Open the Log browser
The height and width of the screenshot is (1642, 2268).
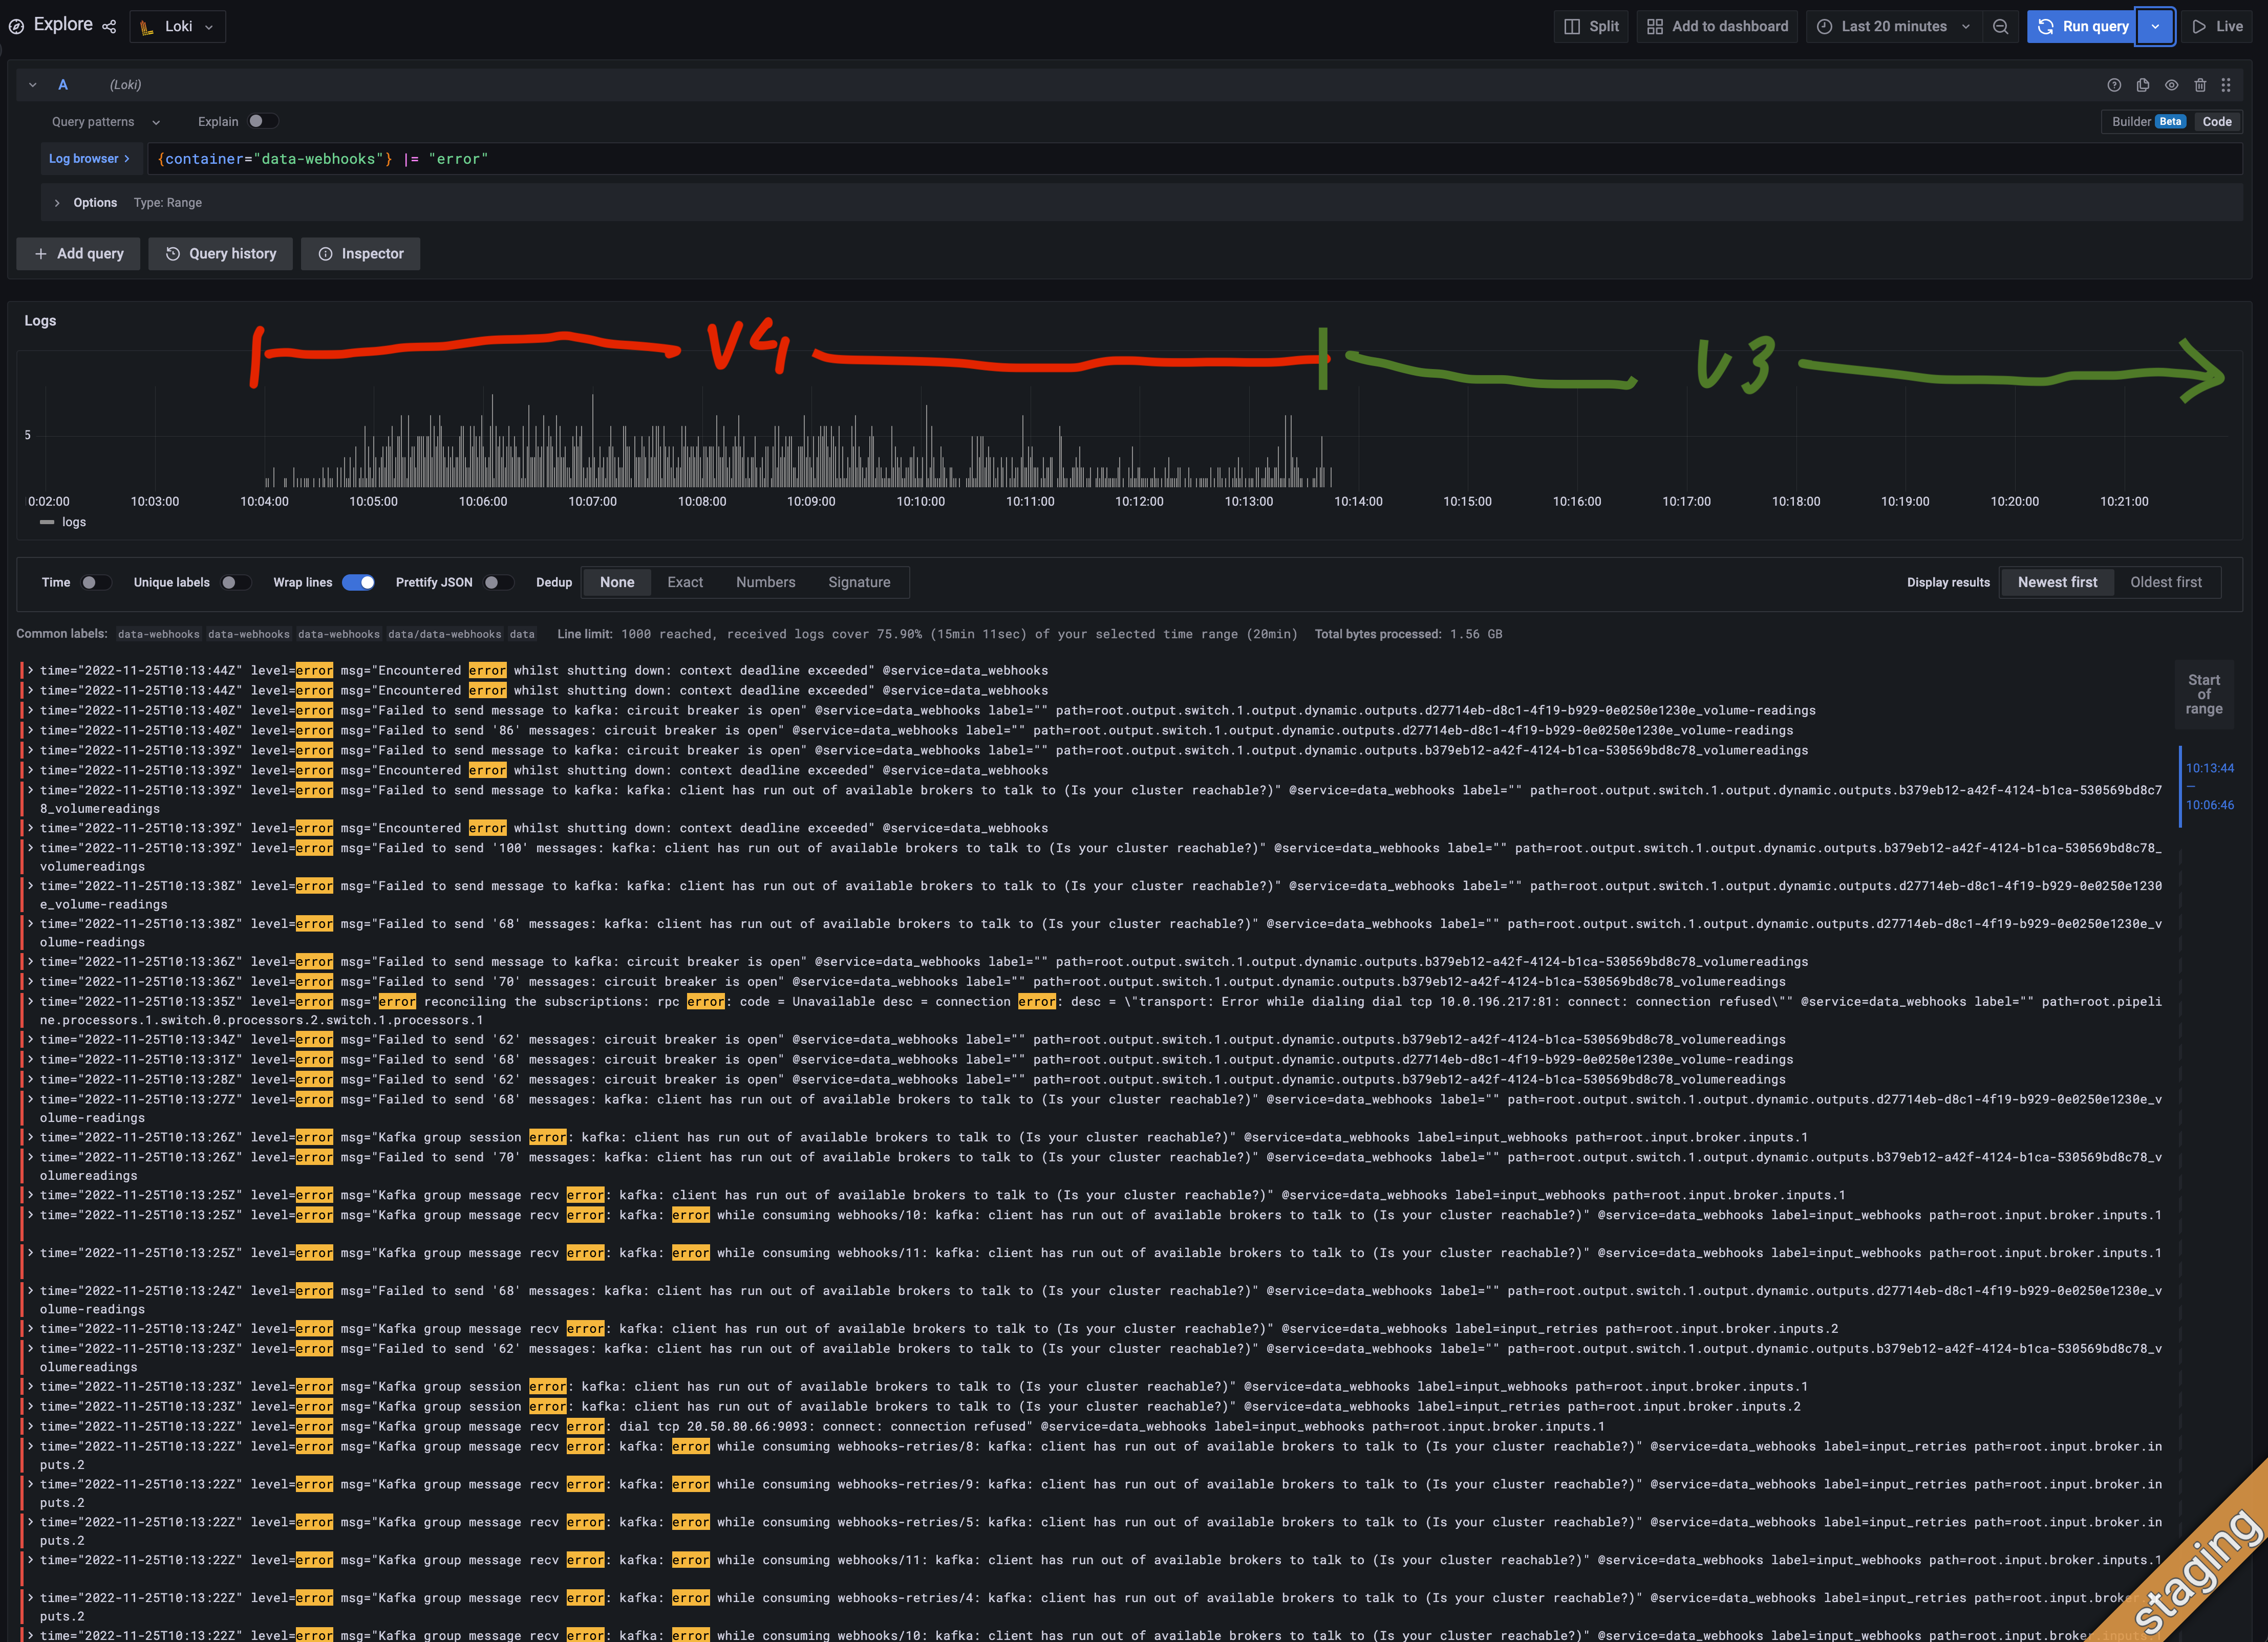(90, 158)
